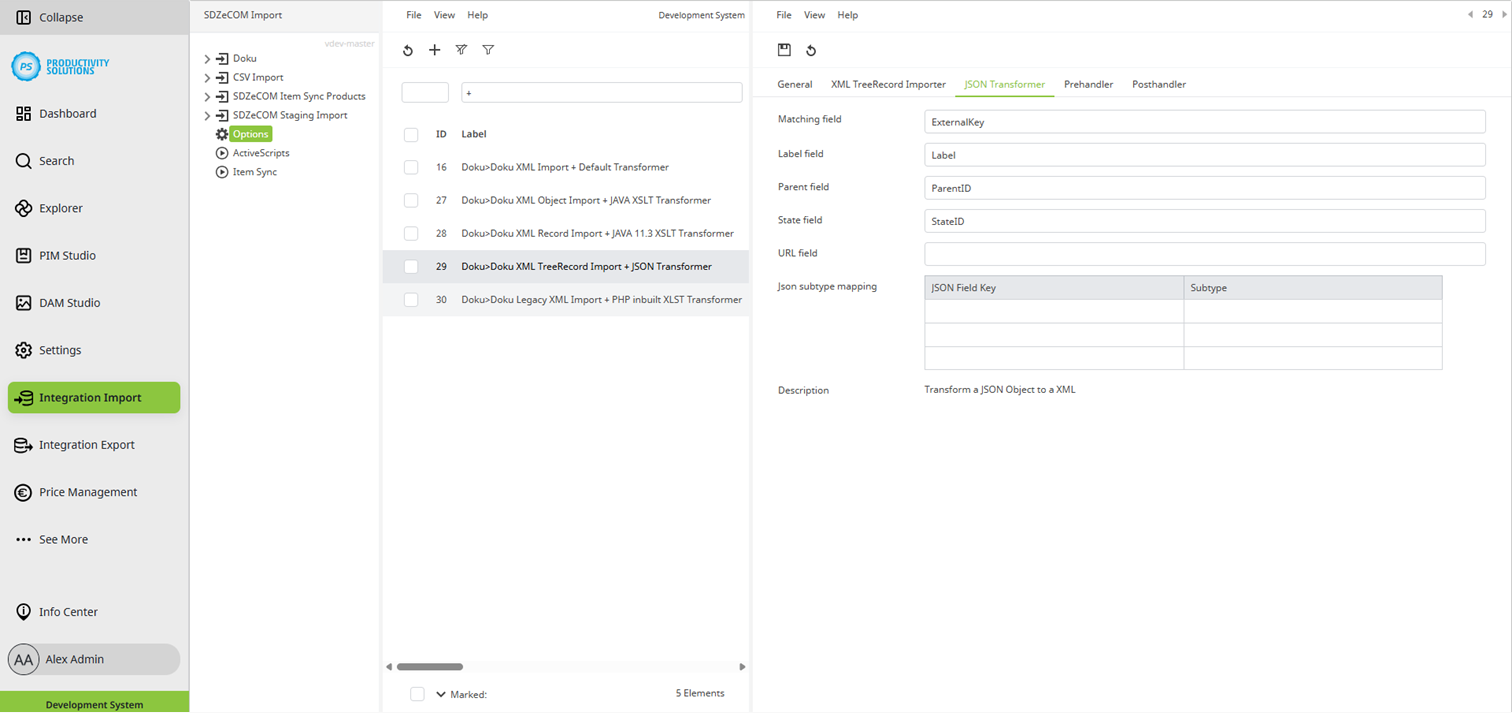Open the Marked dropdown chevron at the bottom
This screenshot has width=1512, height=715.
439,693
